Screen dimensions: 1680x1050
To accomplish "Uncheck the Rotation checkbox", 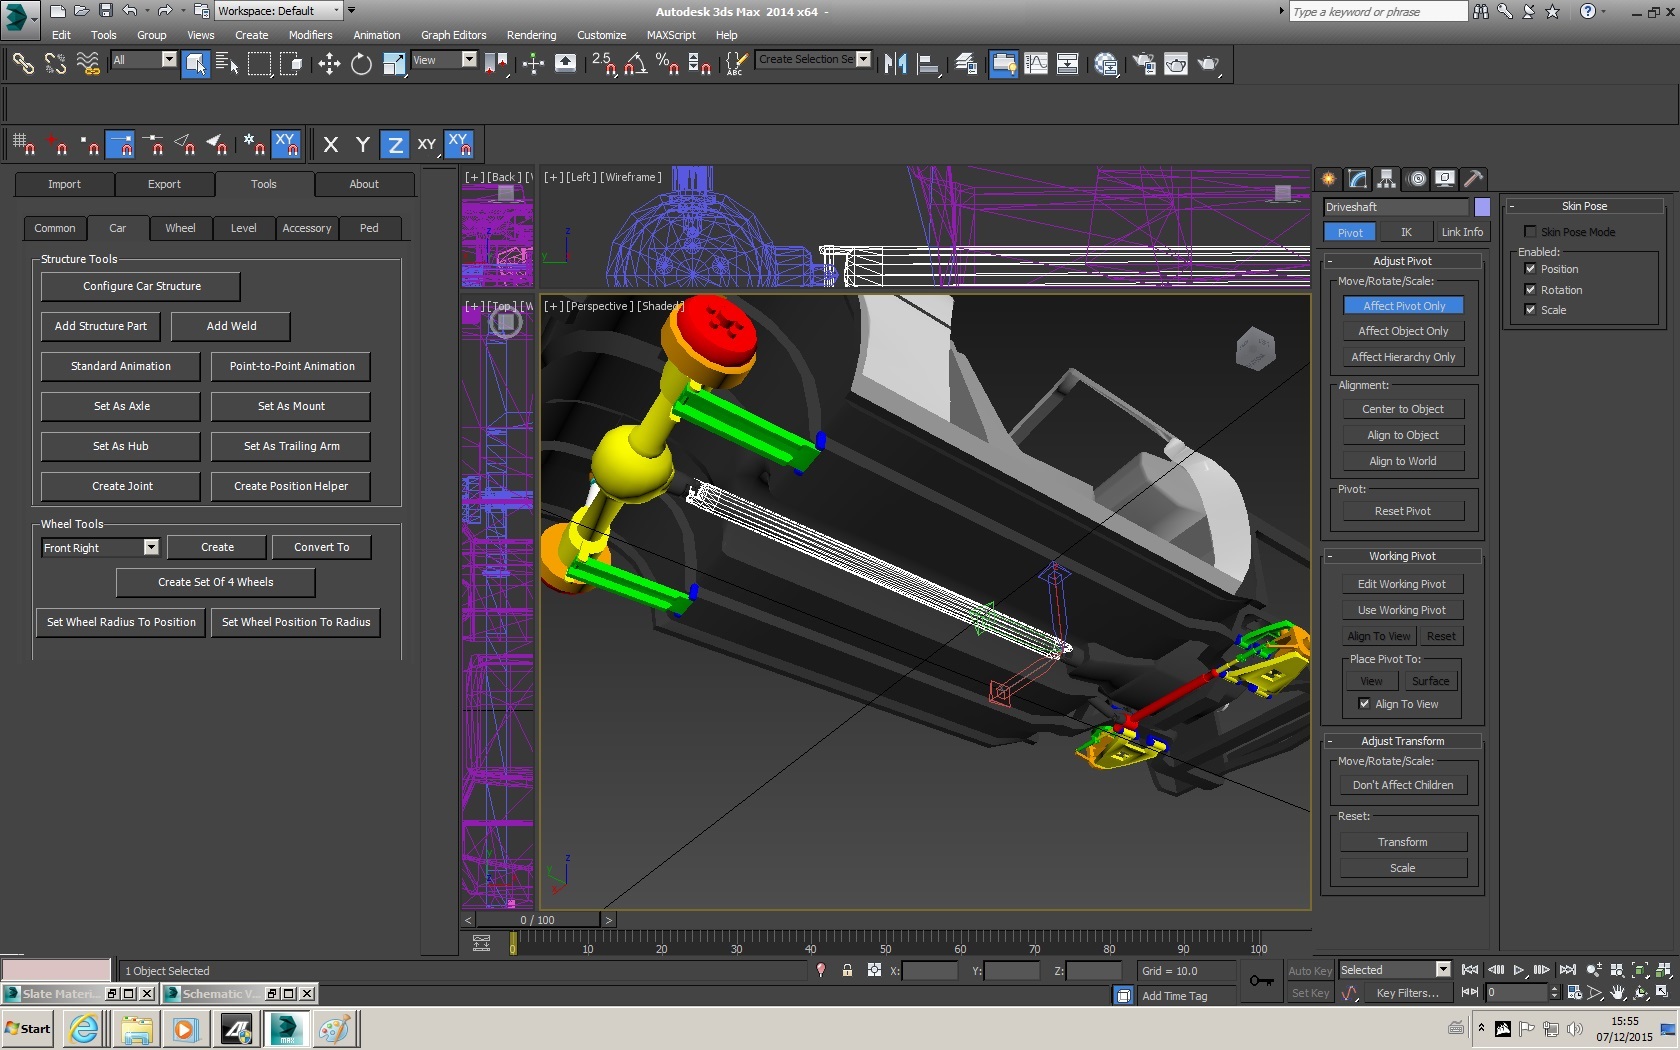I will pos(1530,290).
